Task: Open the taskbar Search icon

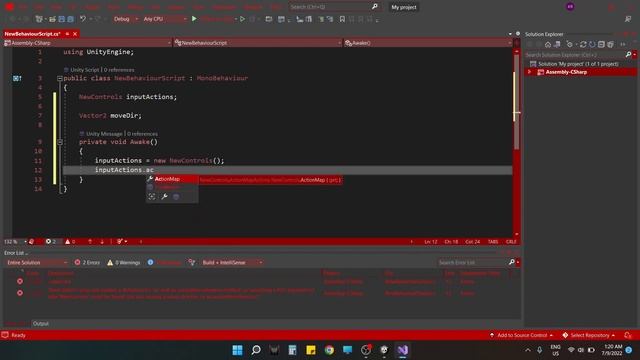Action: (256, 350)
